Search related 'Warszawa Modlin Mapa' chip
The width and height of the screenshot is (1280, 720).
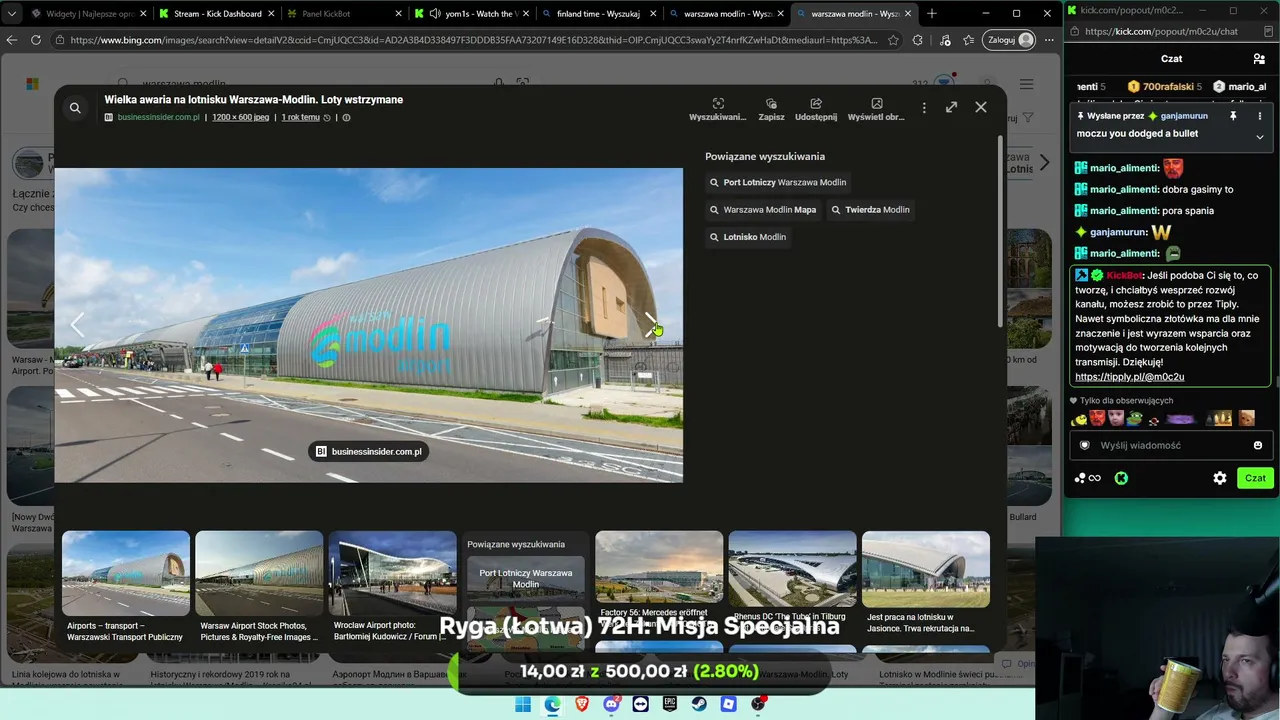763,210
